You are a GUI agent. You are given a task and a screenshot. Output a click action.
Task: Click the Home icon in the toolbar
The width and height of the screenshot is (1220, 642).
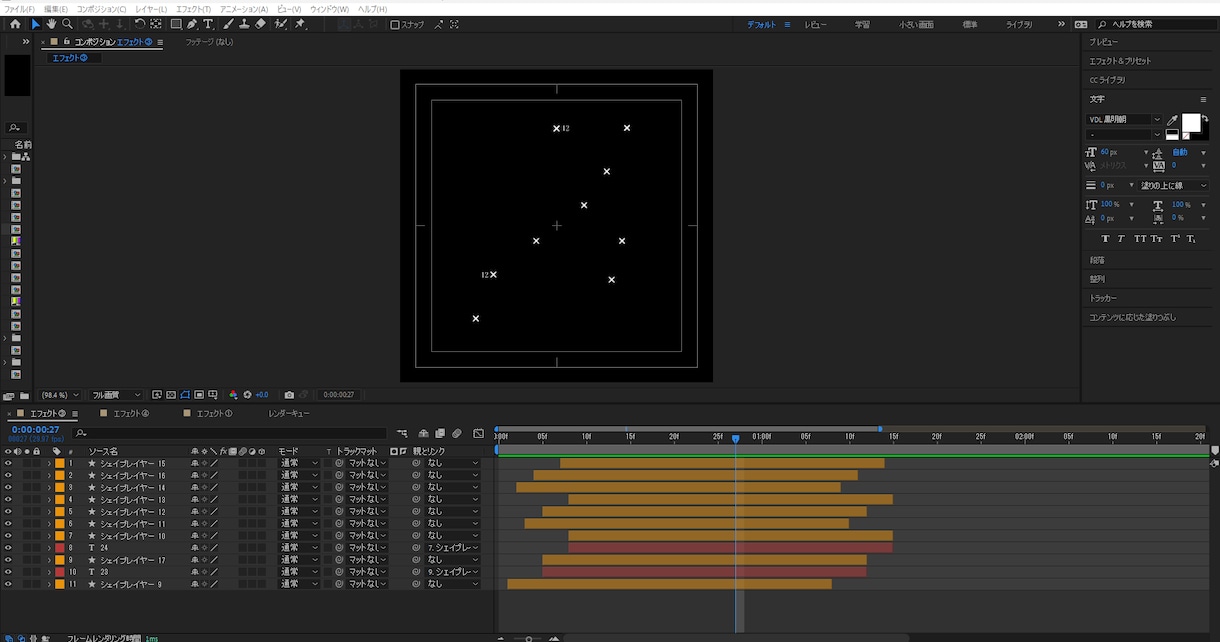pyautogui.click(x=15, y=24)
